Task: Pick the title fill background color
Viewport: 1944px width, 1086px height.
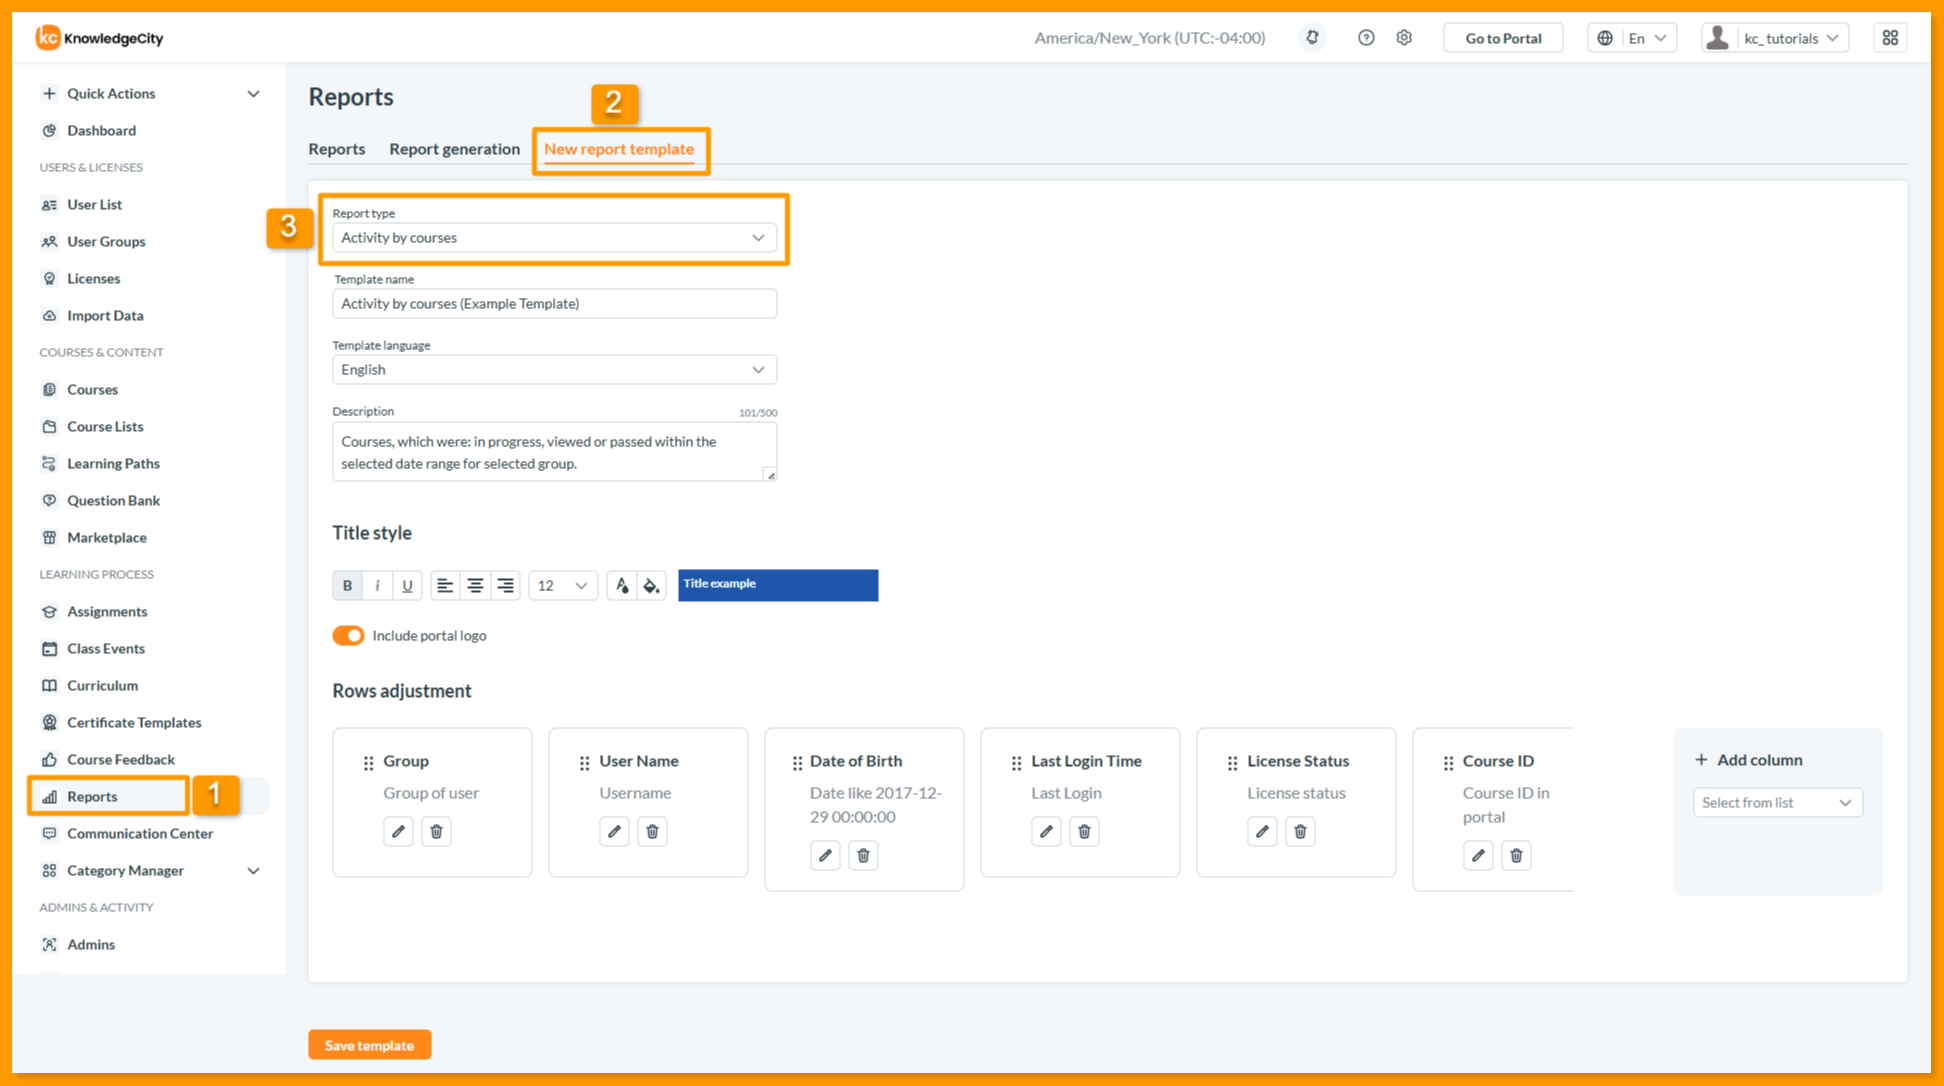Action: [652, 585]
